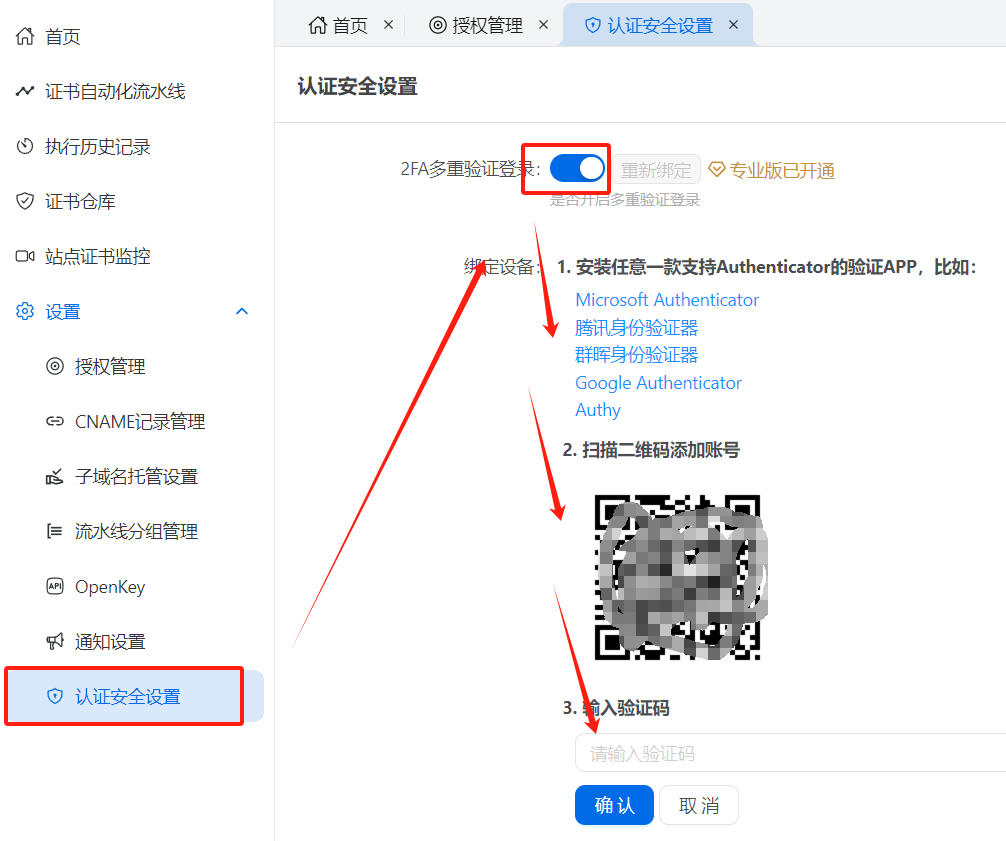The width and height of the screenshot is (1006, 841).
Task: Switch to the 授权管理 tab
Action: pos(476,25)
